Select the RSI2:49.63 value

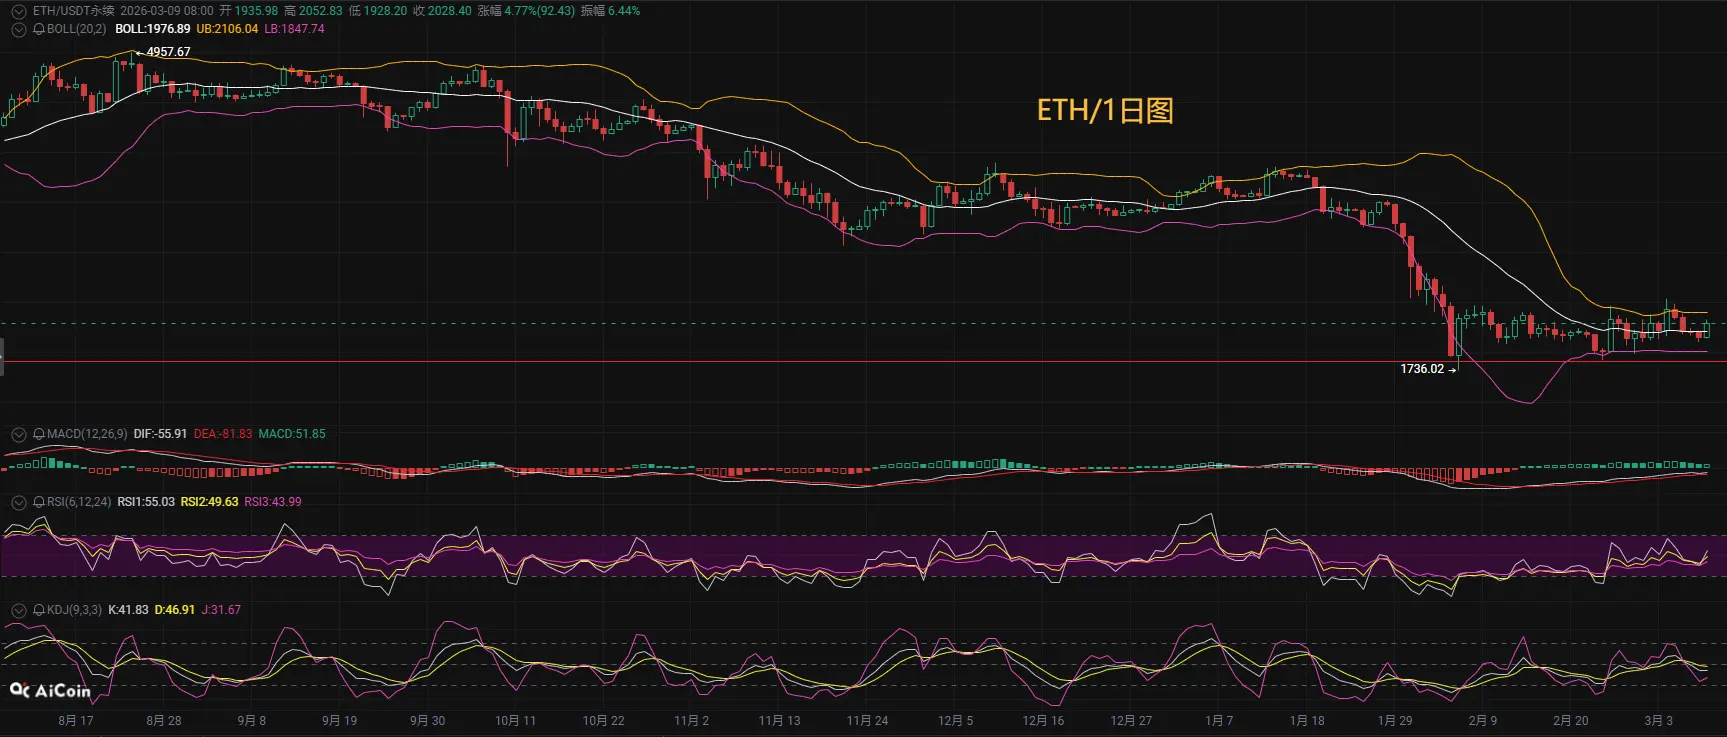click(x=209, y=502)
